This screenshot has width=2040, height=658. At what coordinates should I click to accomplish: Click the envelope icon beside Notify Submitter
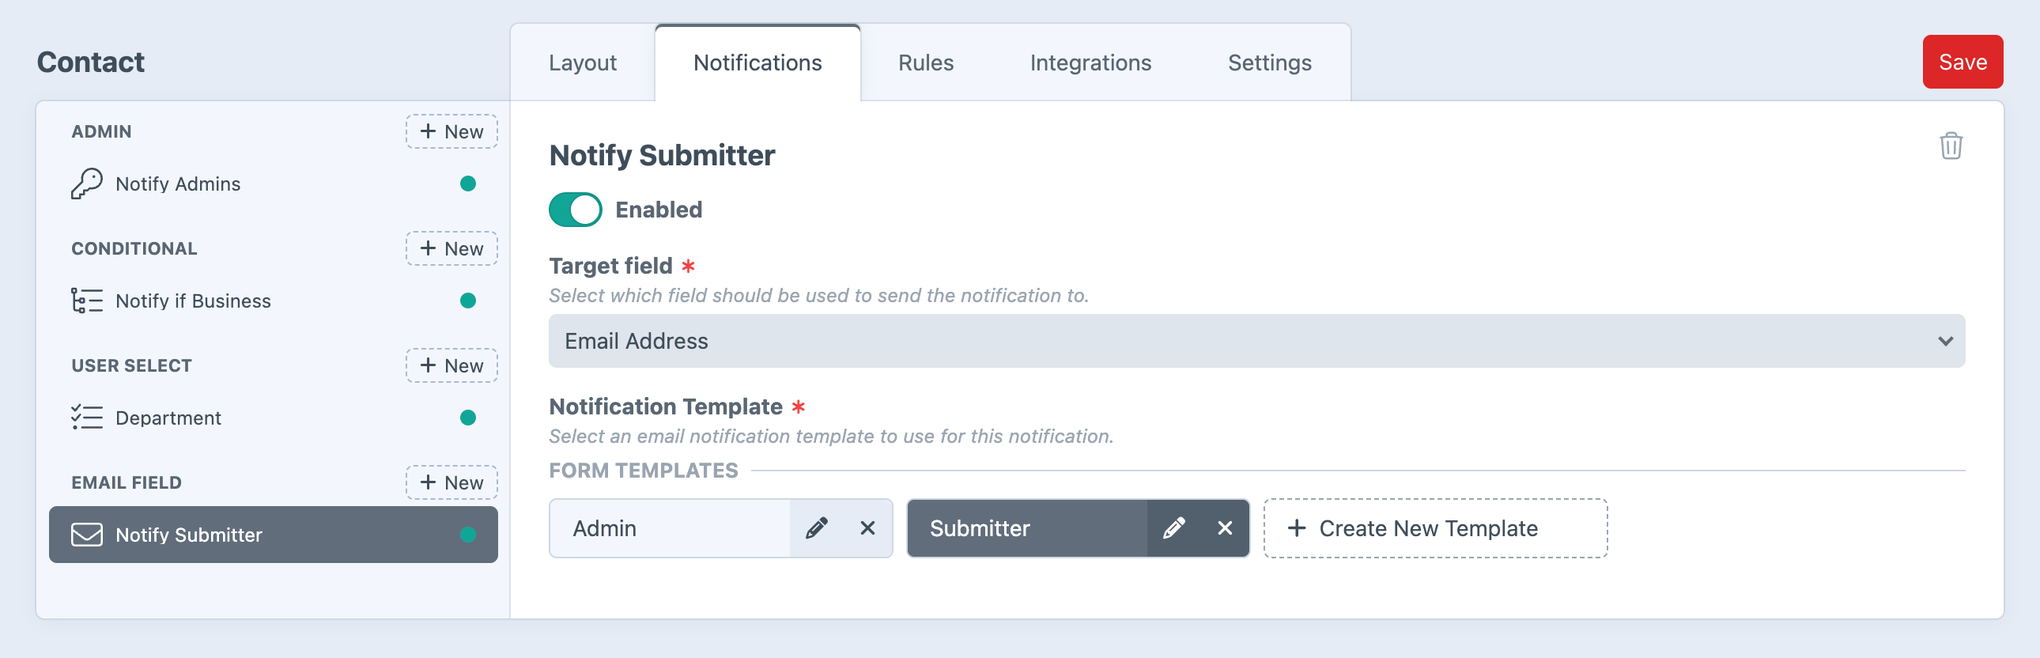click(x=87, y=534)
